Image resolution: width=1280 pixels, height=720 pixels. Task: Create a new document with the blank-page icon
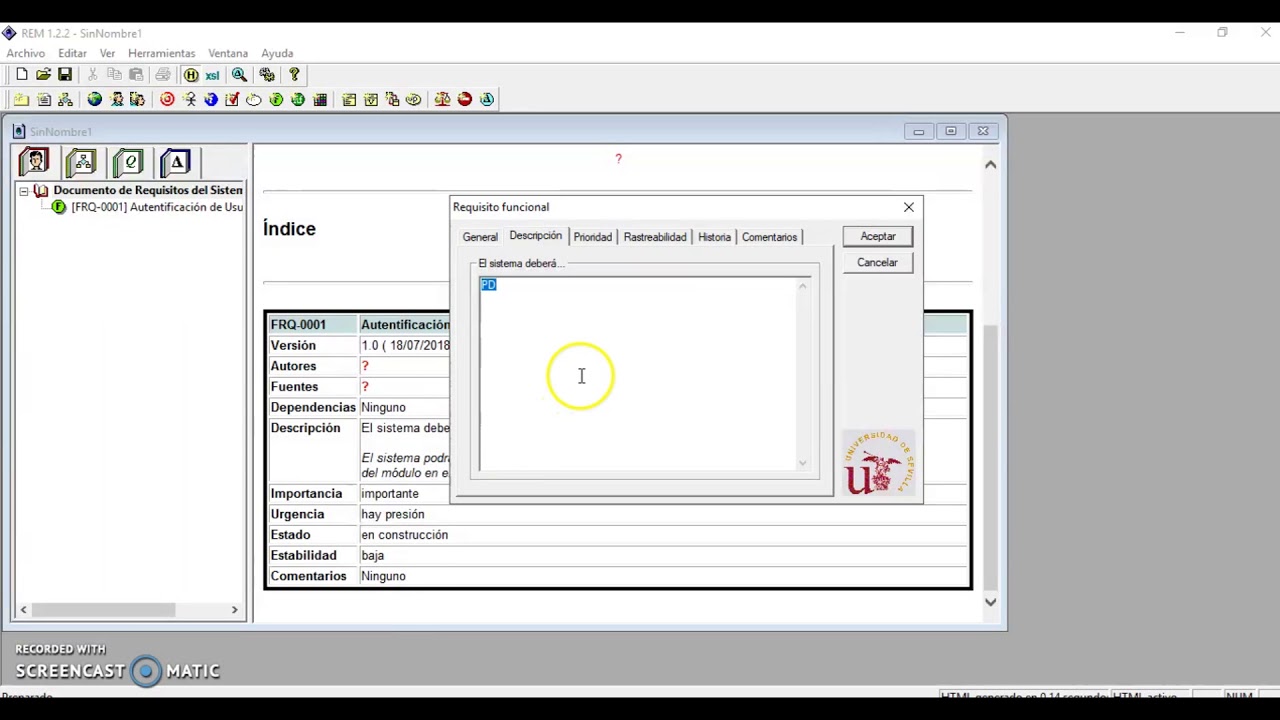click(x=21, y=75)
